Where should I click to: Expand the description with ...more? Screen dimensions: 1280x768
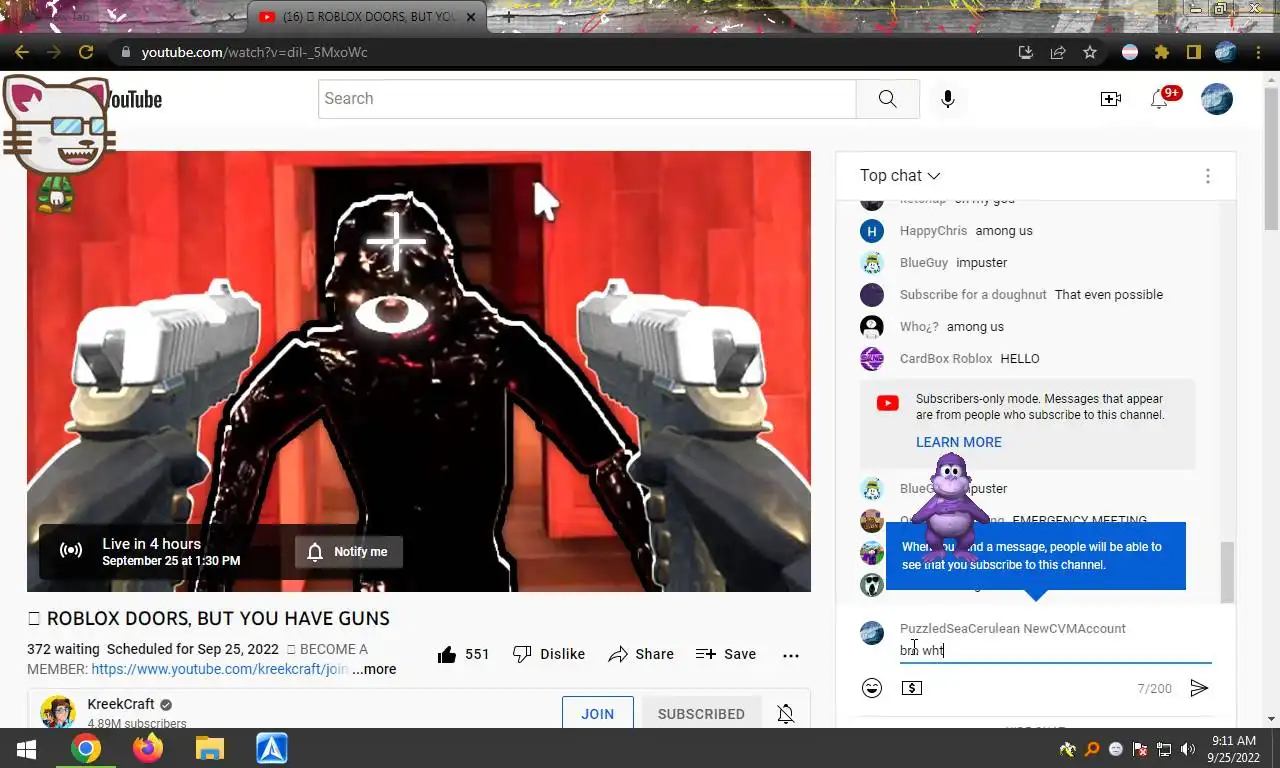[x=374, y=669]
